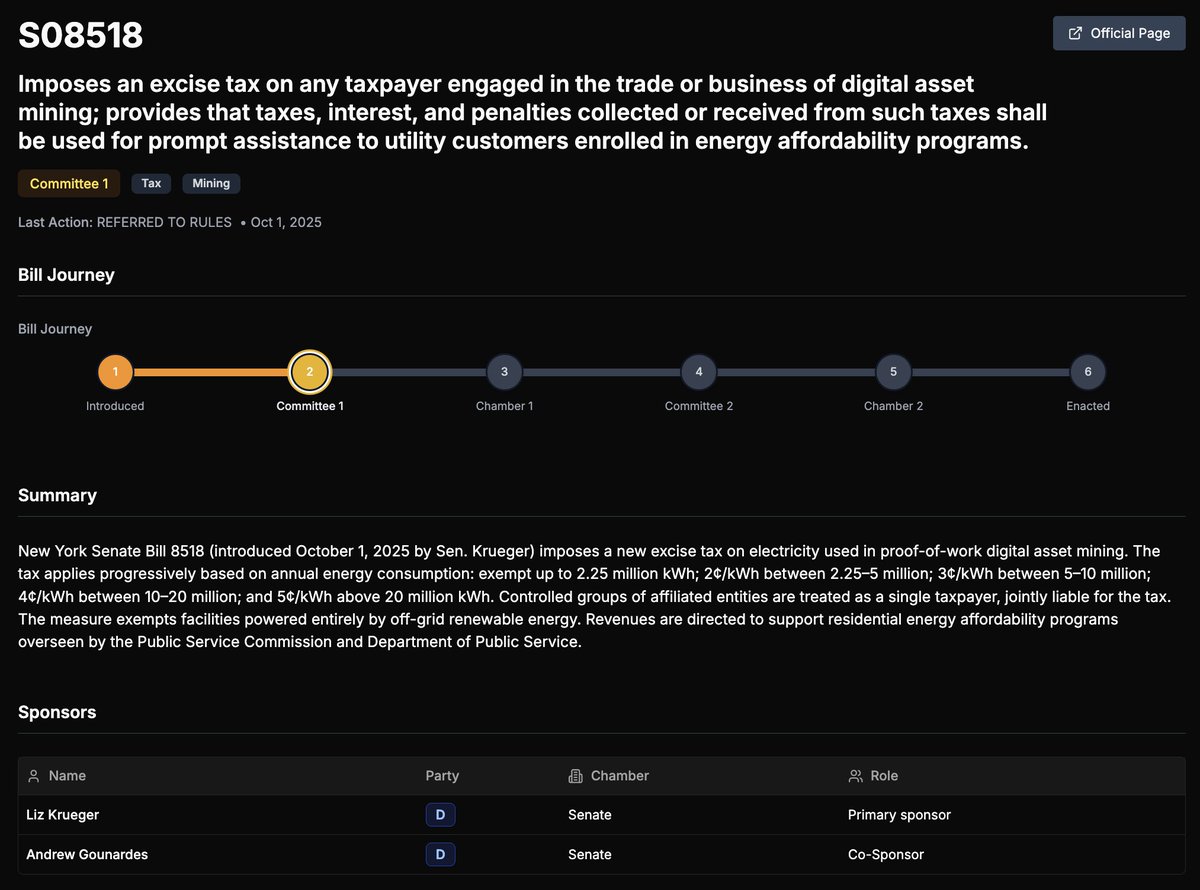Click step 1 Introduced in Bill Journey
The width and height of the screenshot is (1200, 890).
115,372
